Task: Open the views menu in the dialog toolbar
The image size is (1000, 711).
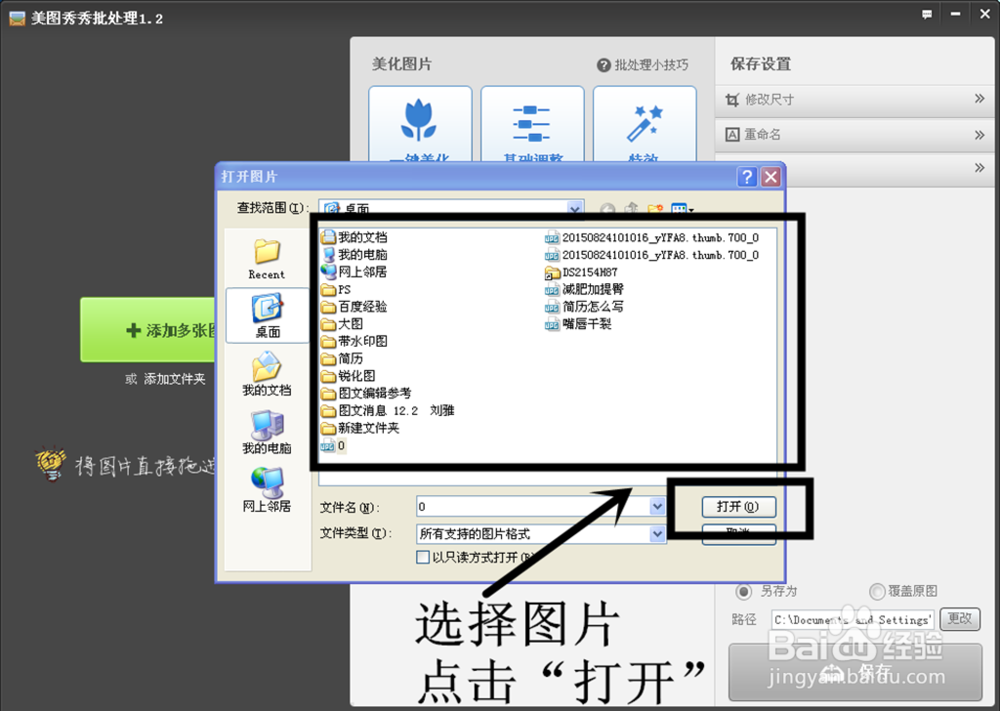Action: click(x=684, y=209)
